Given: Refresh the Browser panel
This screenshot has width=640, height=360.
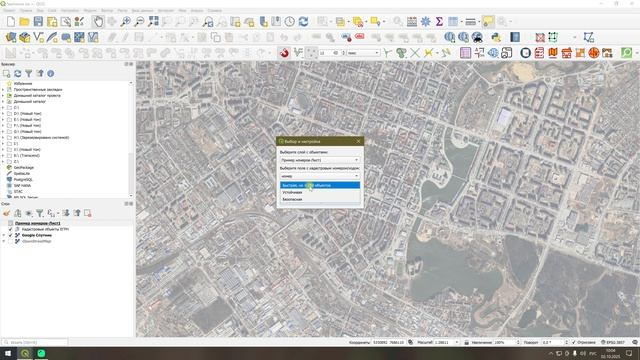Looking at the screenshot, I should tap(18, 73).
